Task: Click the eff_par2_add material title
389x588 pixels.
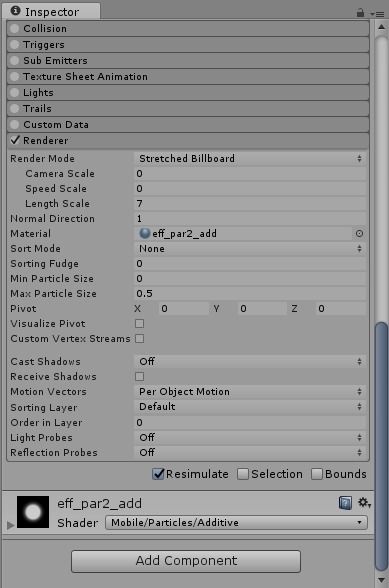Action: tap(99, 503)
